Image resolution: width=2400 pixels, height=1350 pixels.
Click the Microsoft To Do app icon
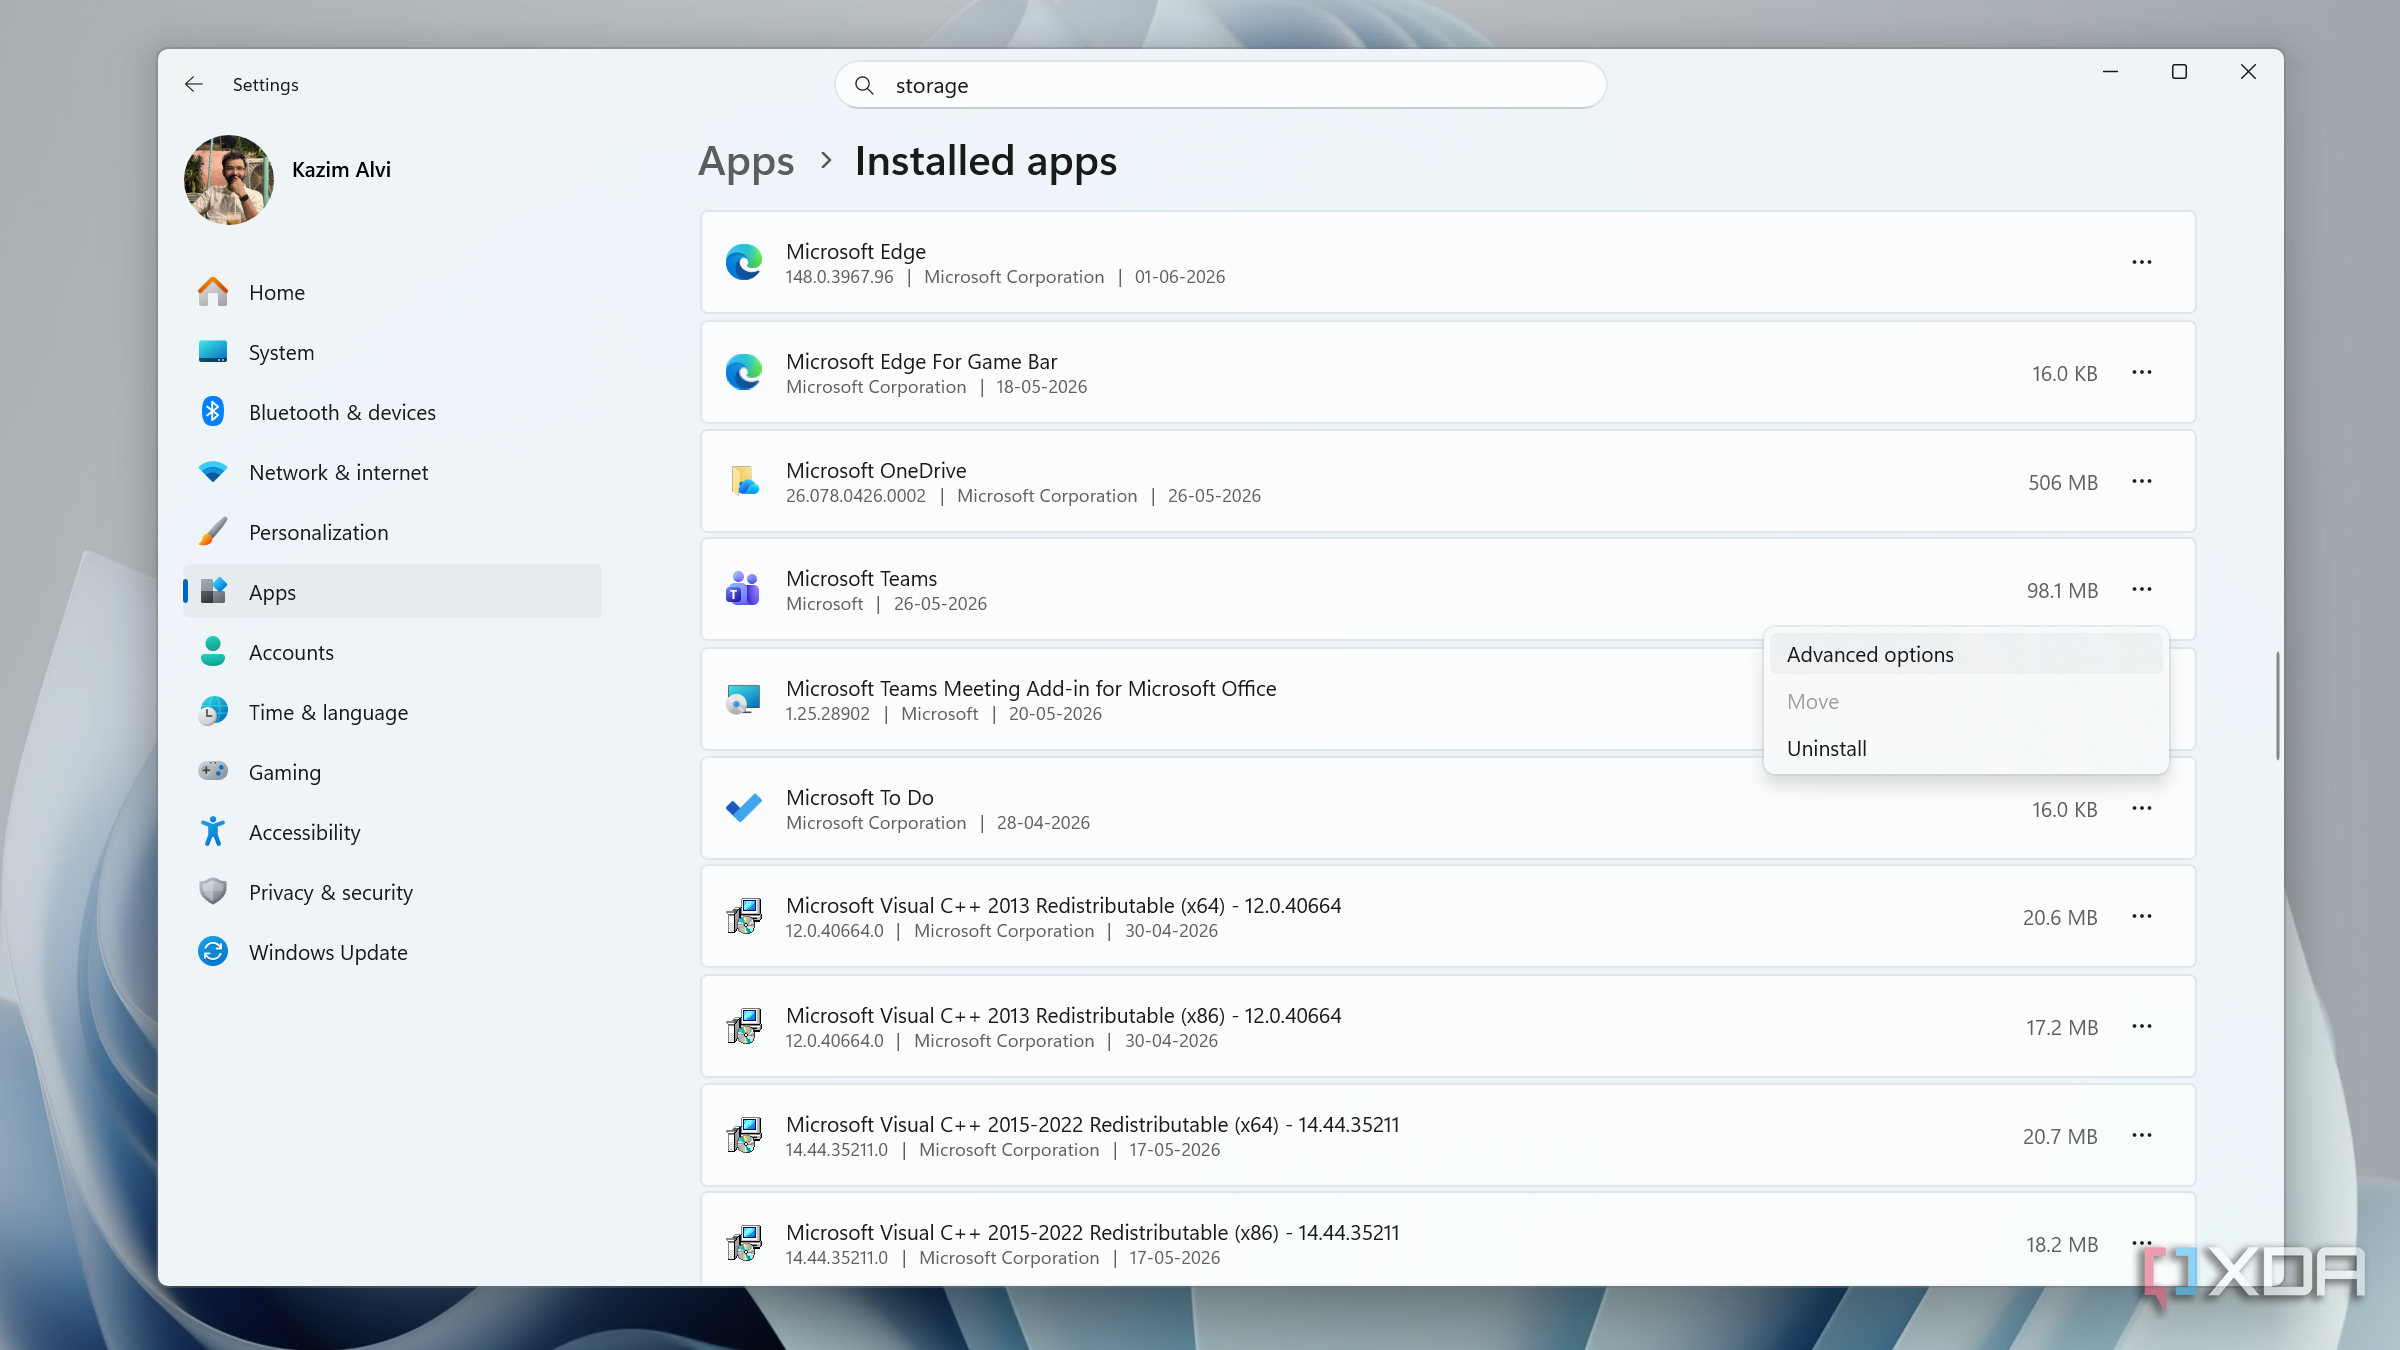coord(744,808)
